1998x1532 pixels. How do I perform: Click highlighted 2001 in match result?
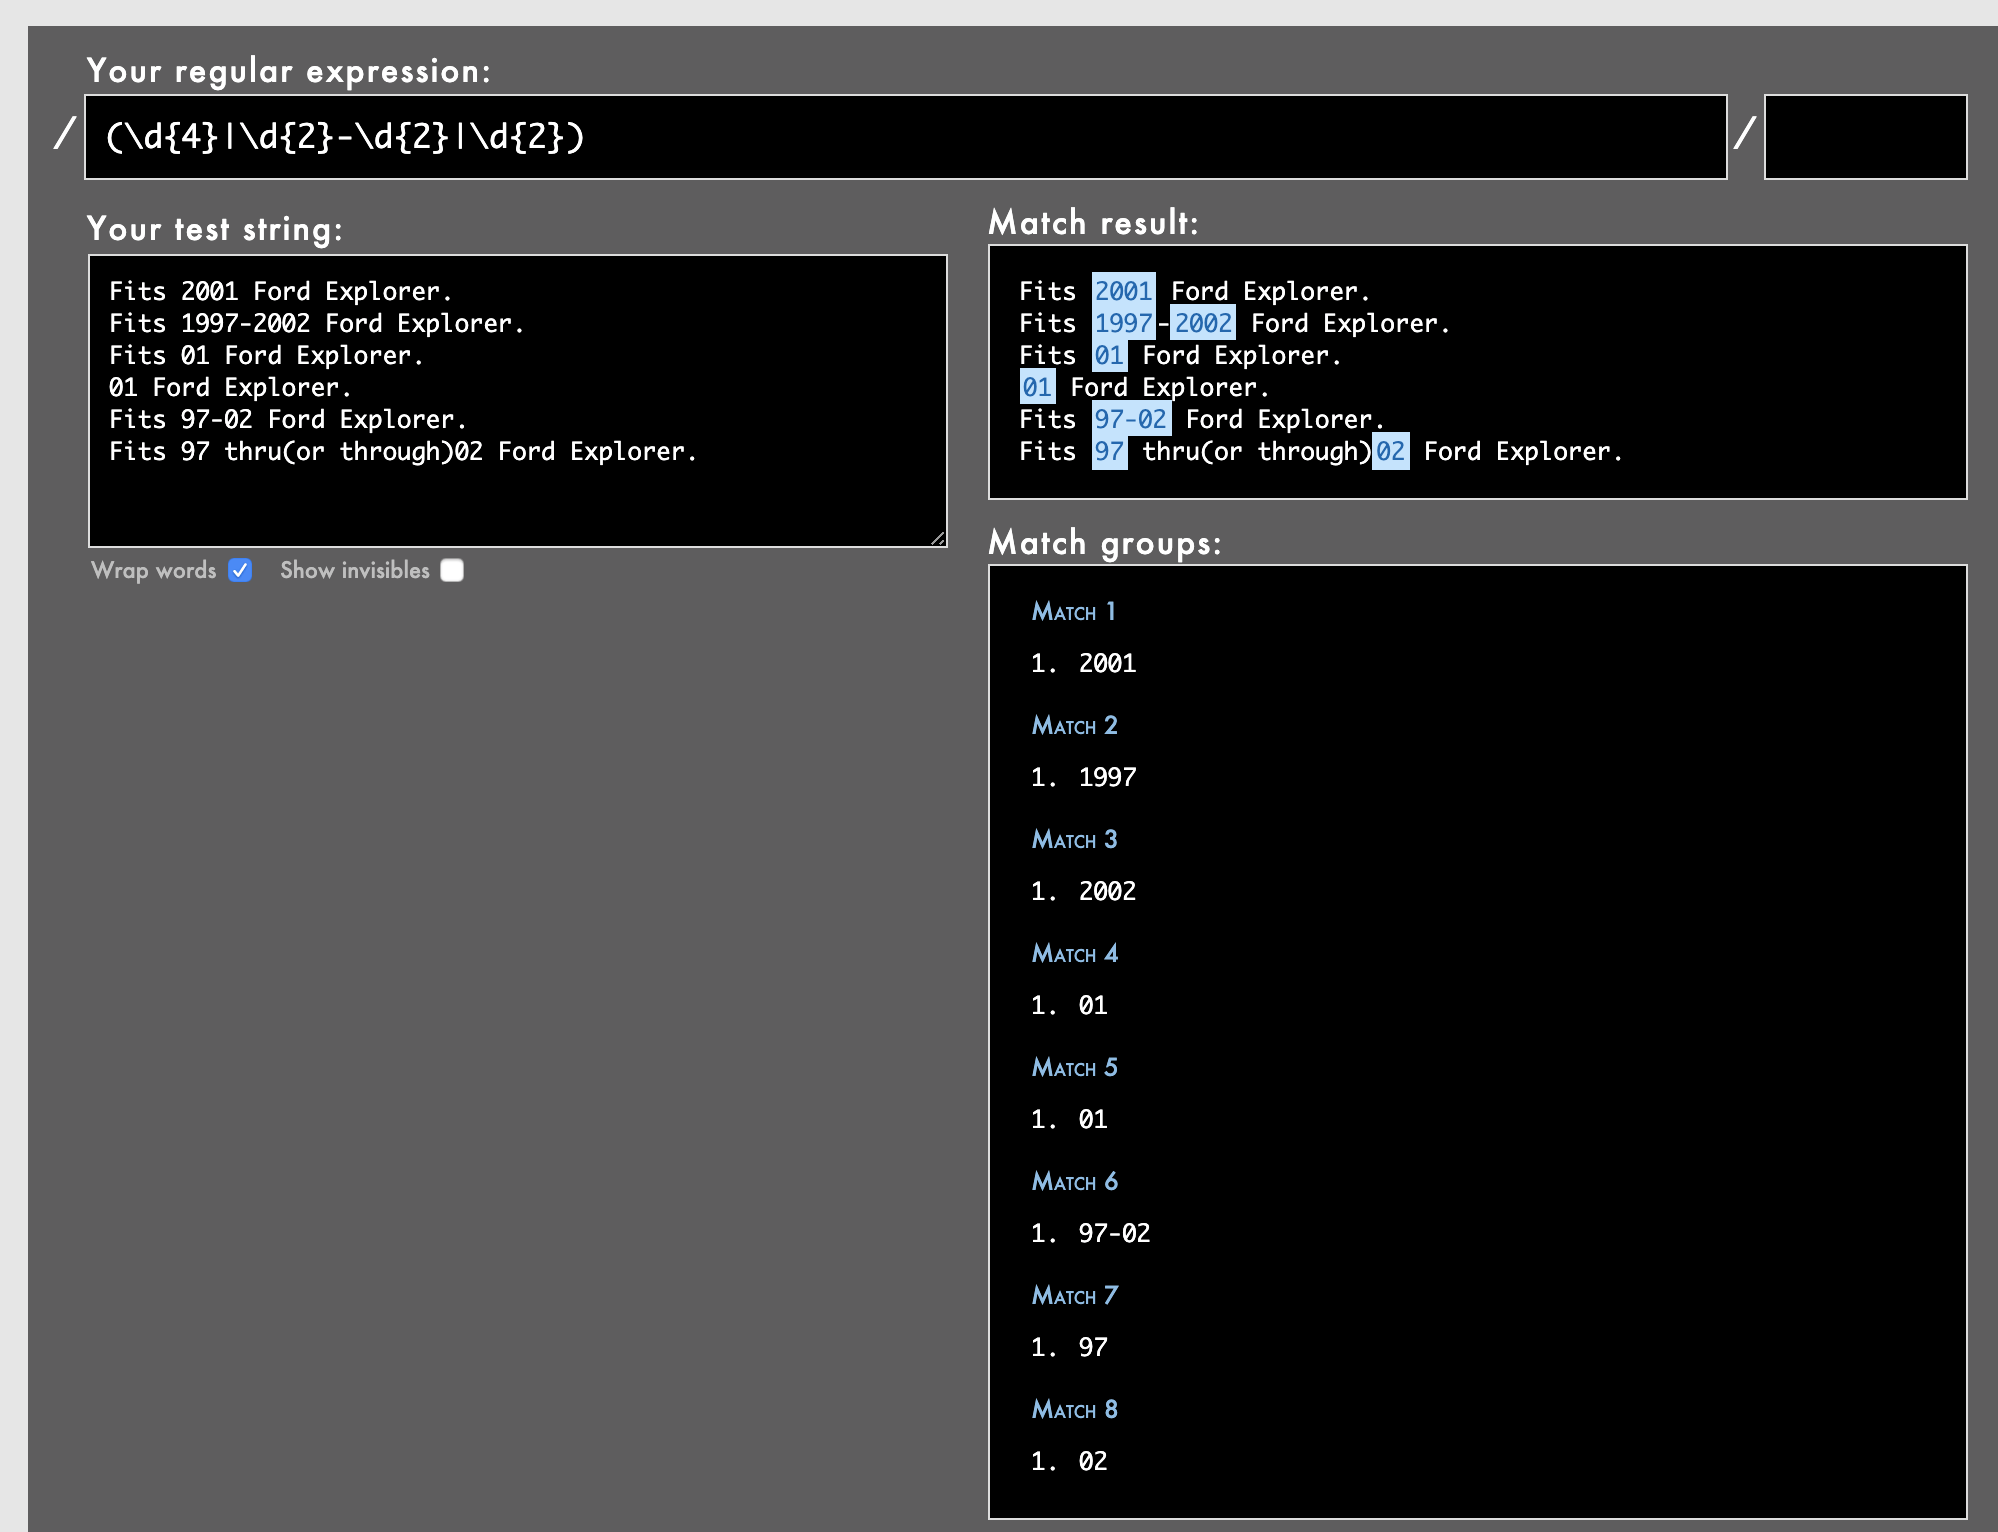tap(1123, 291)
